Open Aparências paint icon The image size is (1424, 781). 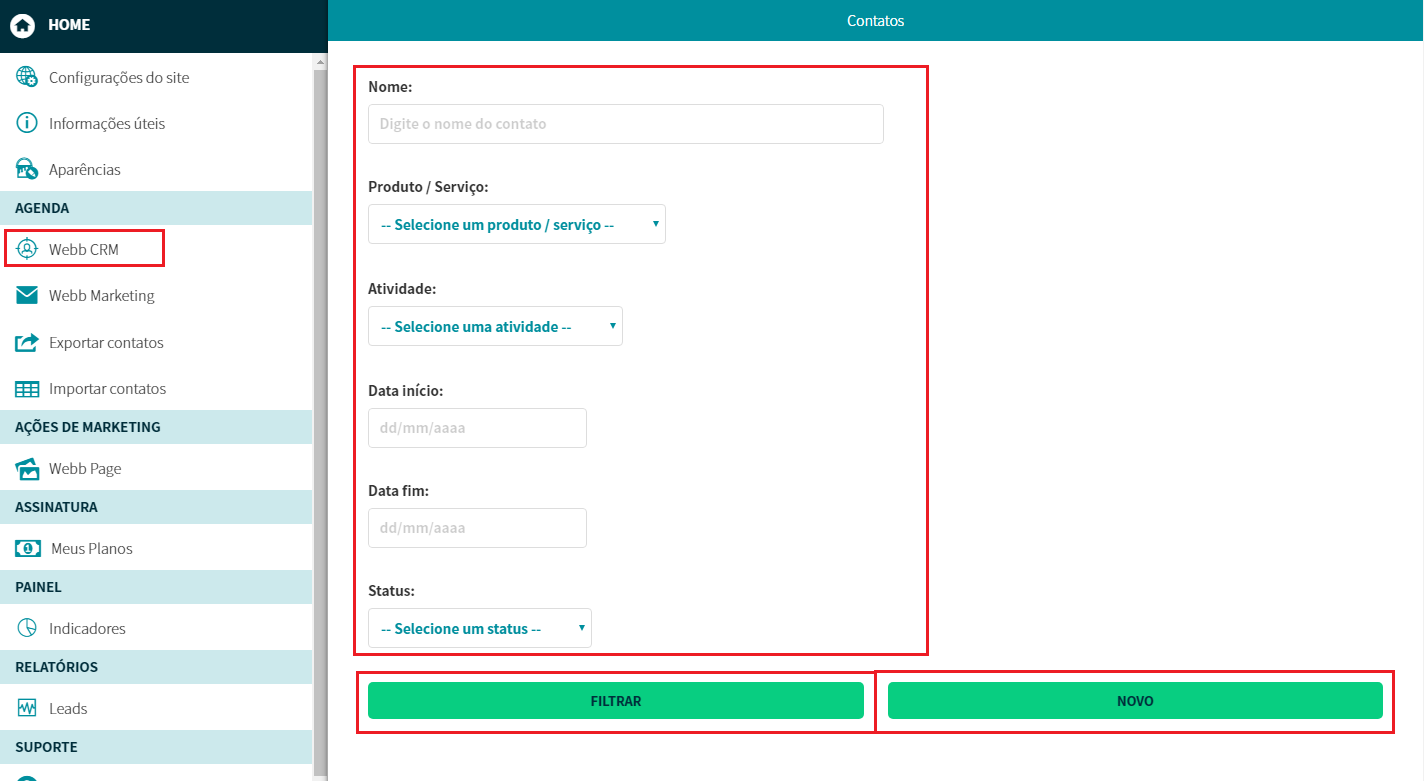[27, 169]
